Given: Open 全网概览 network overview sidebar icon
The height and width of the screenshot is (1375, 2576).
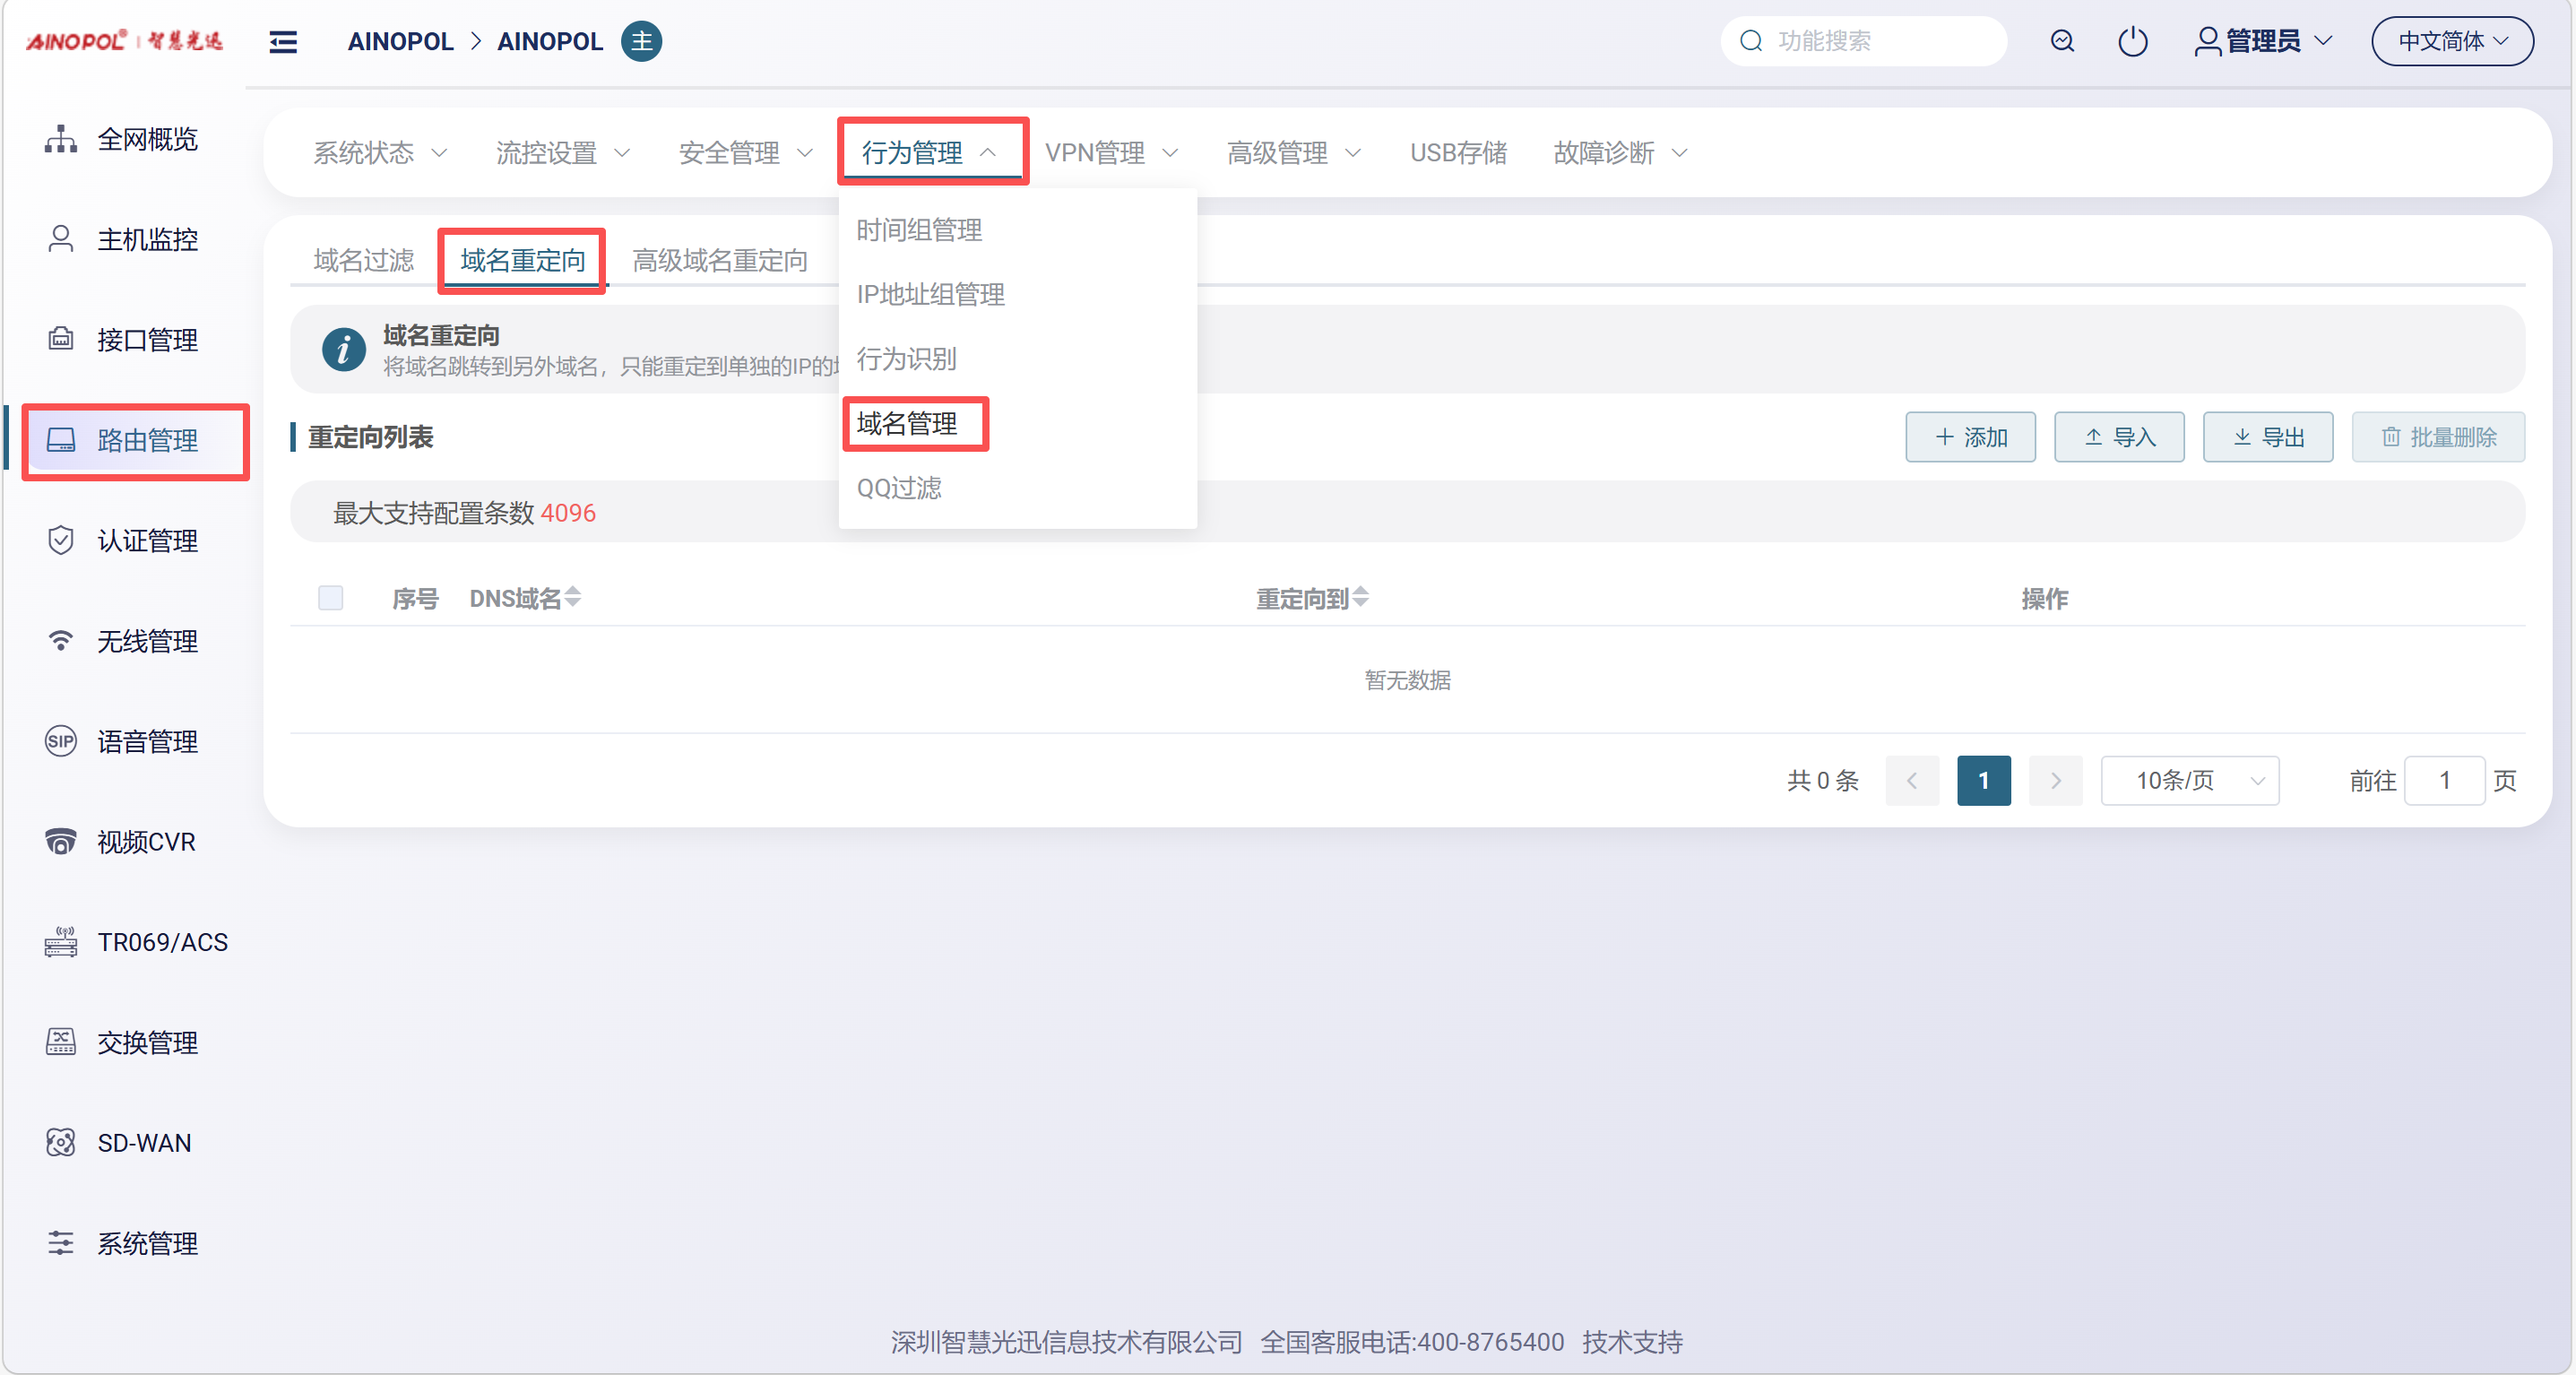Looking at the screenshot, I should pos(60,139).
